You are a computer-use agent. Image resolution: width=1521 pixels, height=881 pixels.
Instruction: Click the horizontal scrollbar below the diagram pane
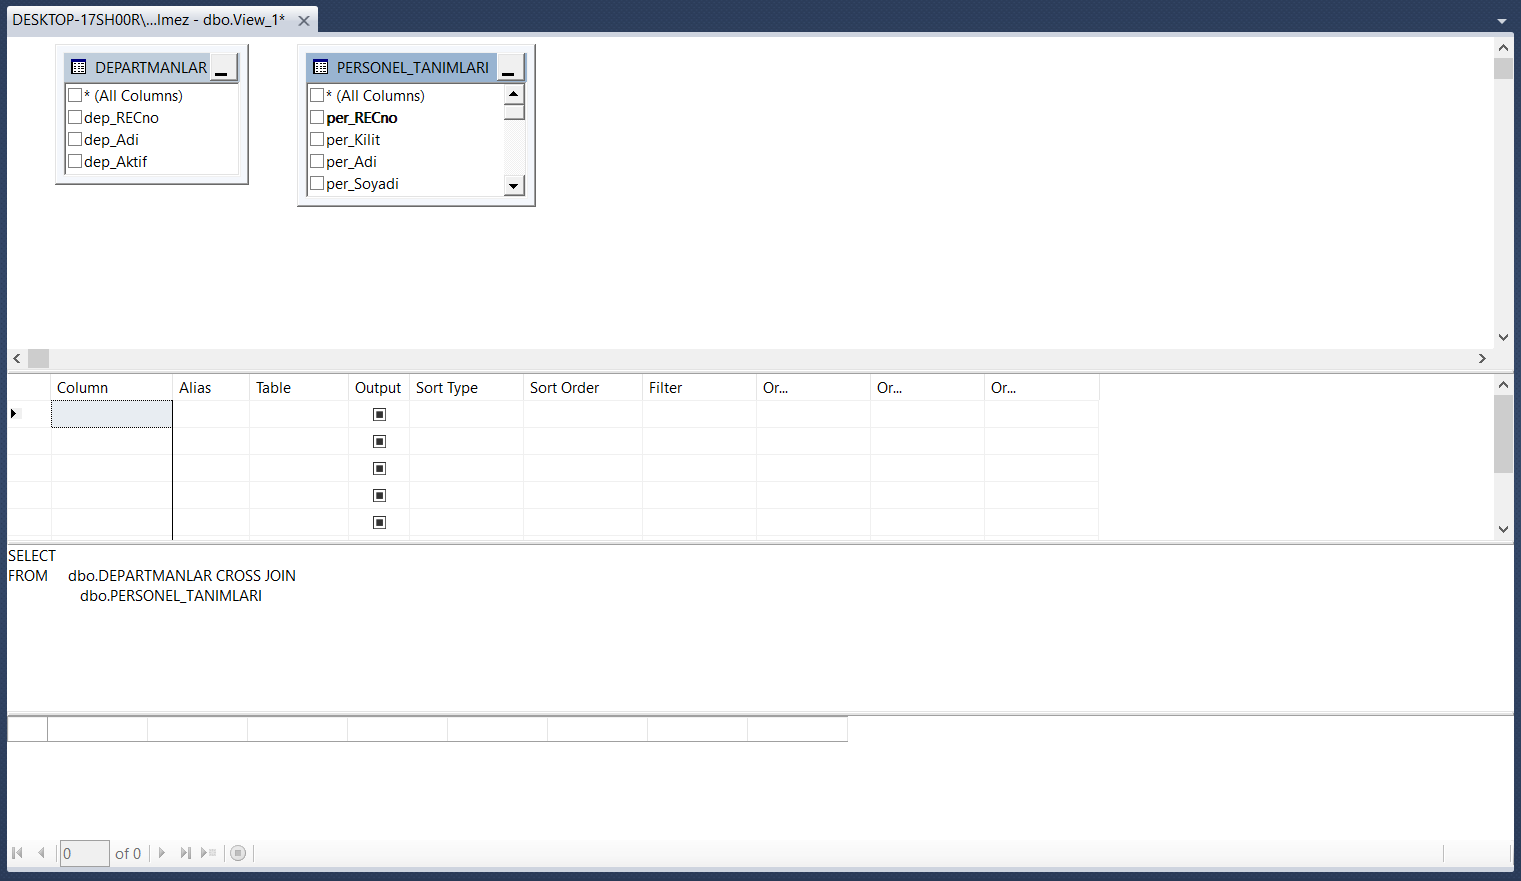point(37,358)
